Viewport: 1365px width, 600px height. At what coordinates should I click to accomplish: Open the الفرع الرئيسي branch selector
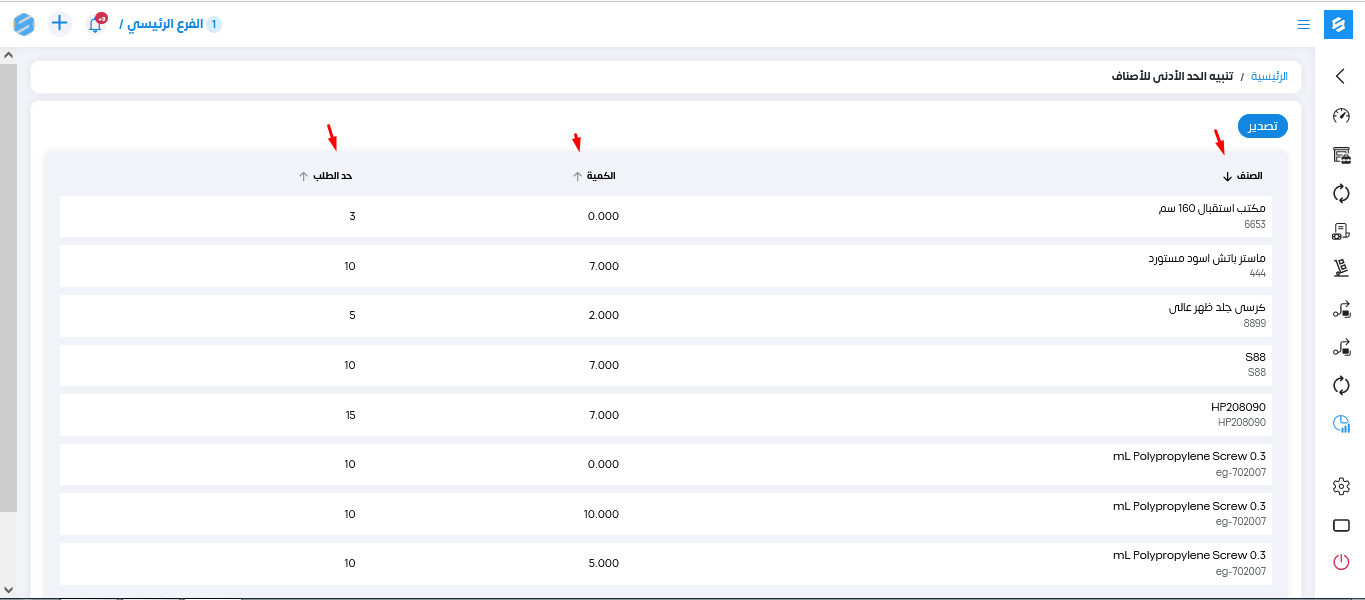pyautogui.click(x=169, y=24)
